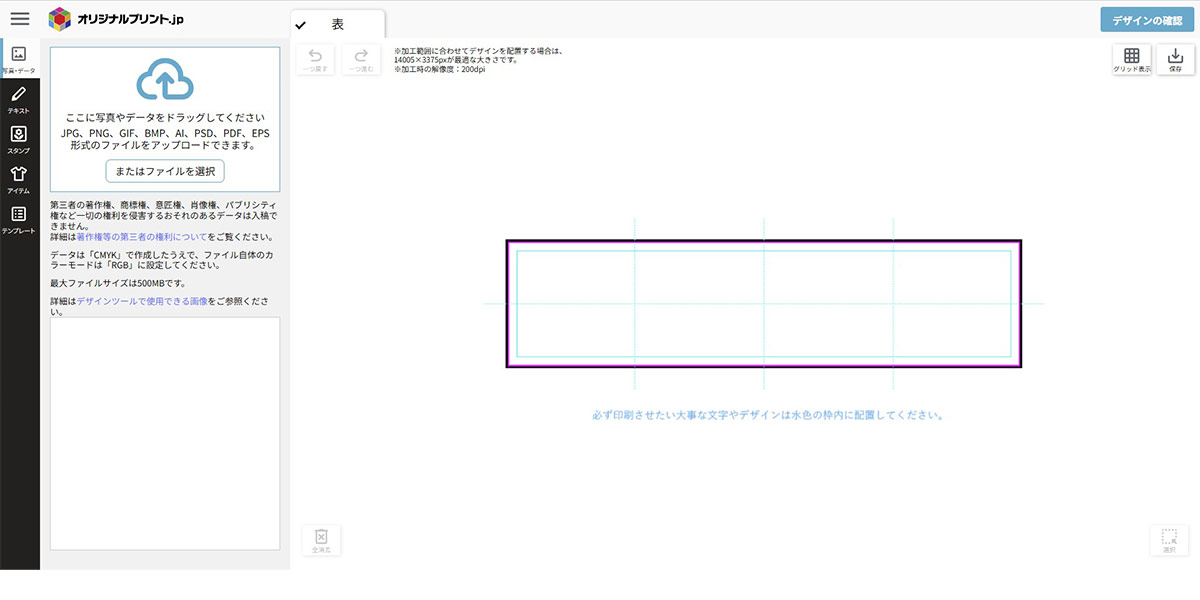Click inside the design canvas print area

(764, 304)
